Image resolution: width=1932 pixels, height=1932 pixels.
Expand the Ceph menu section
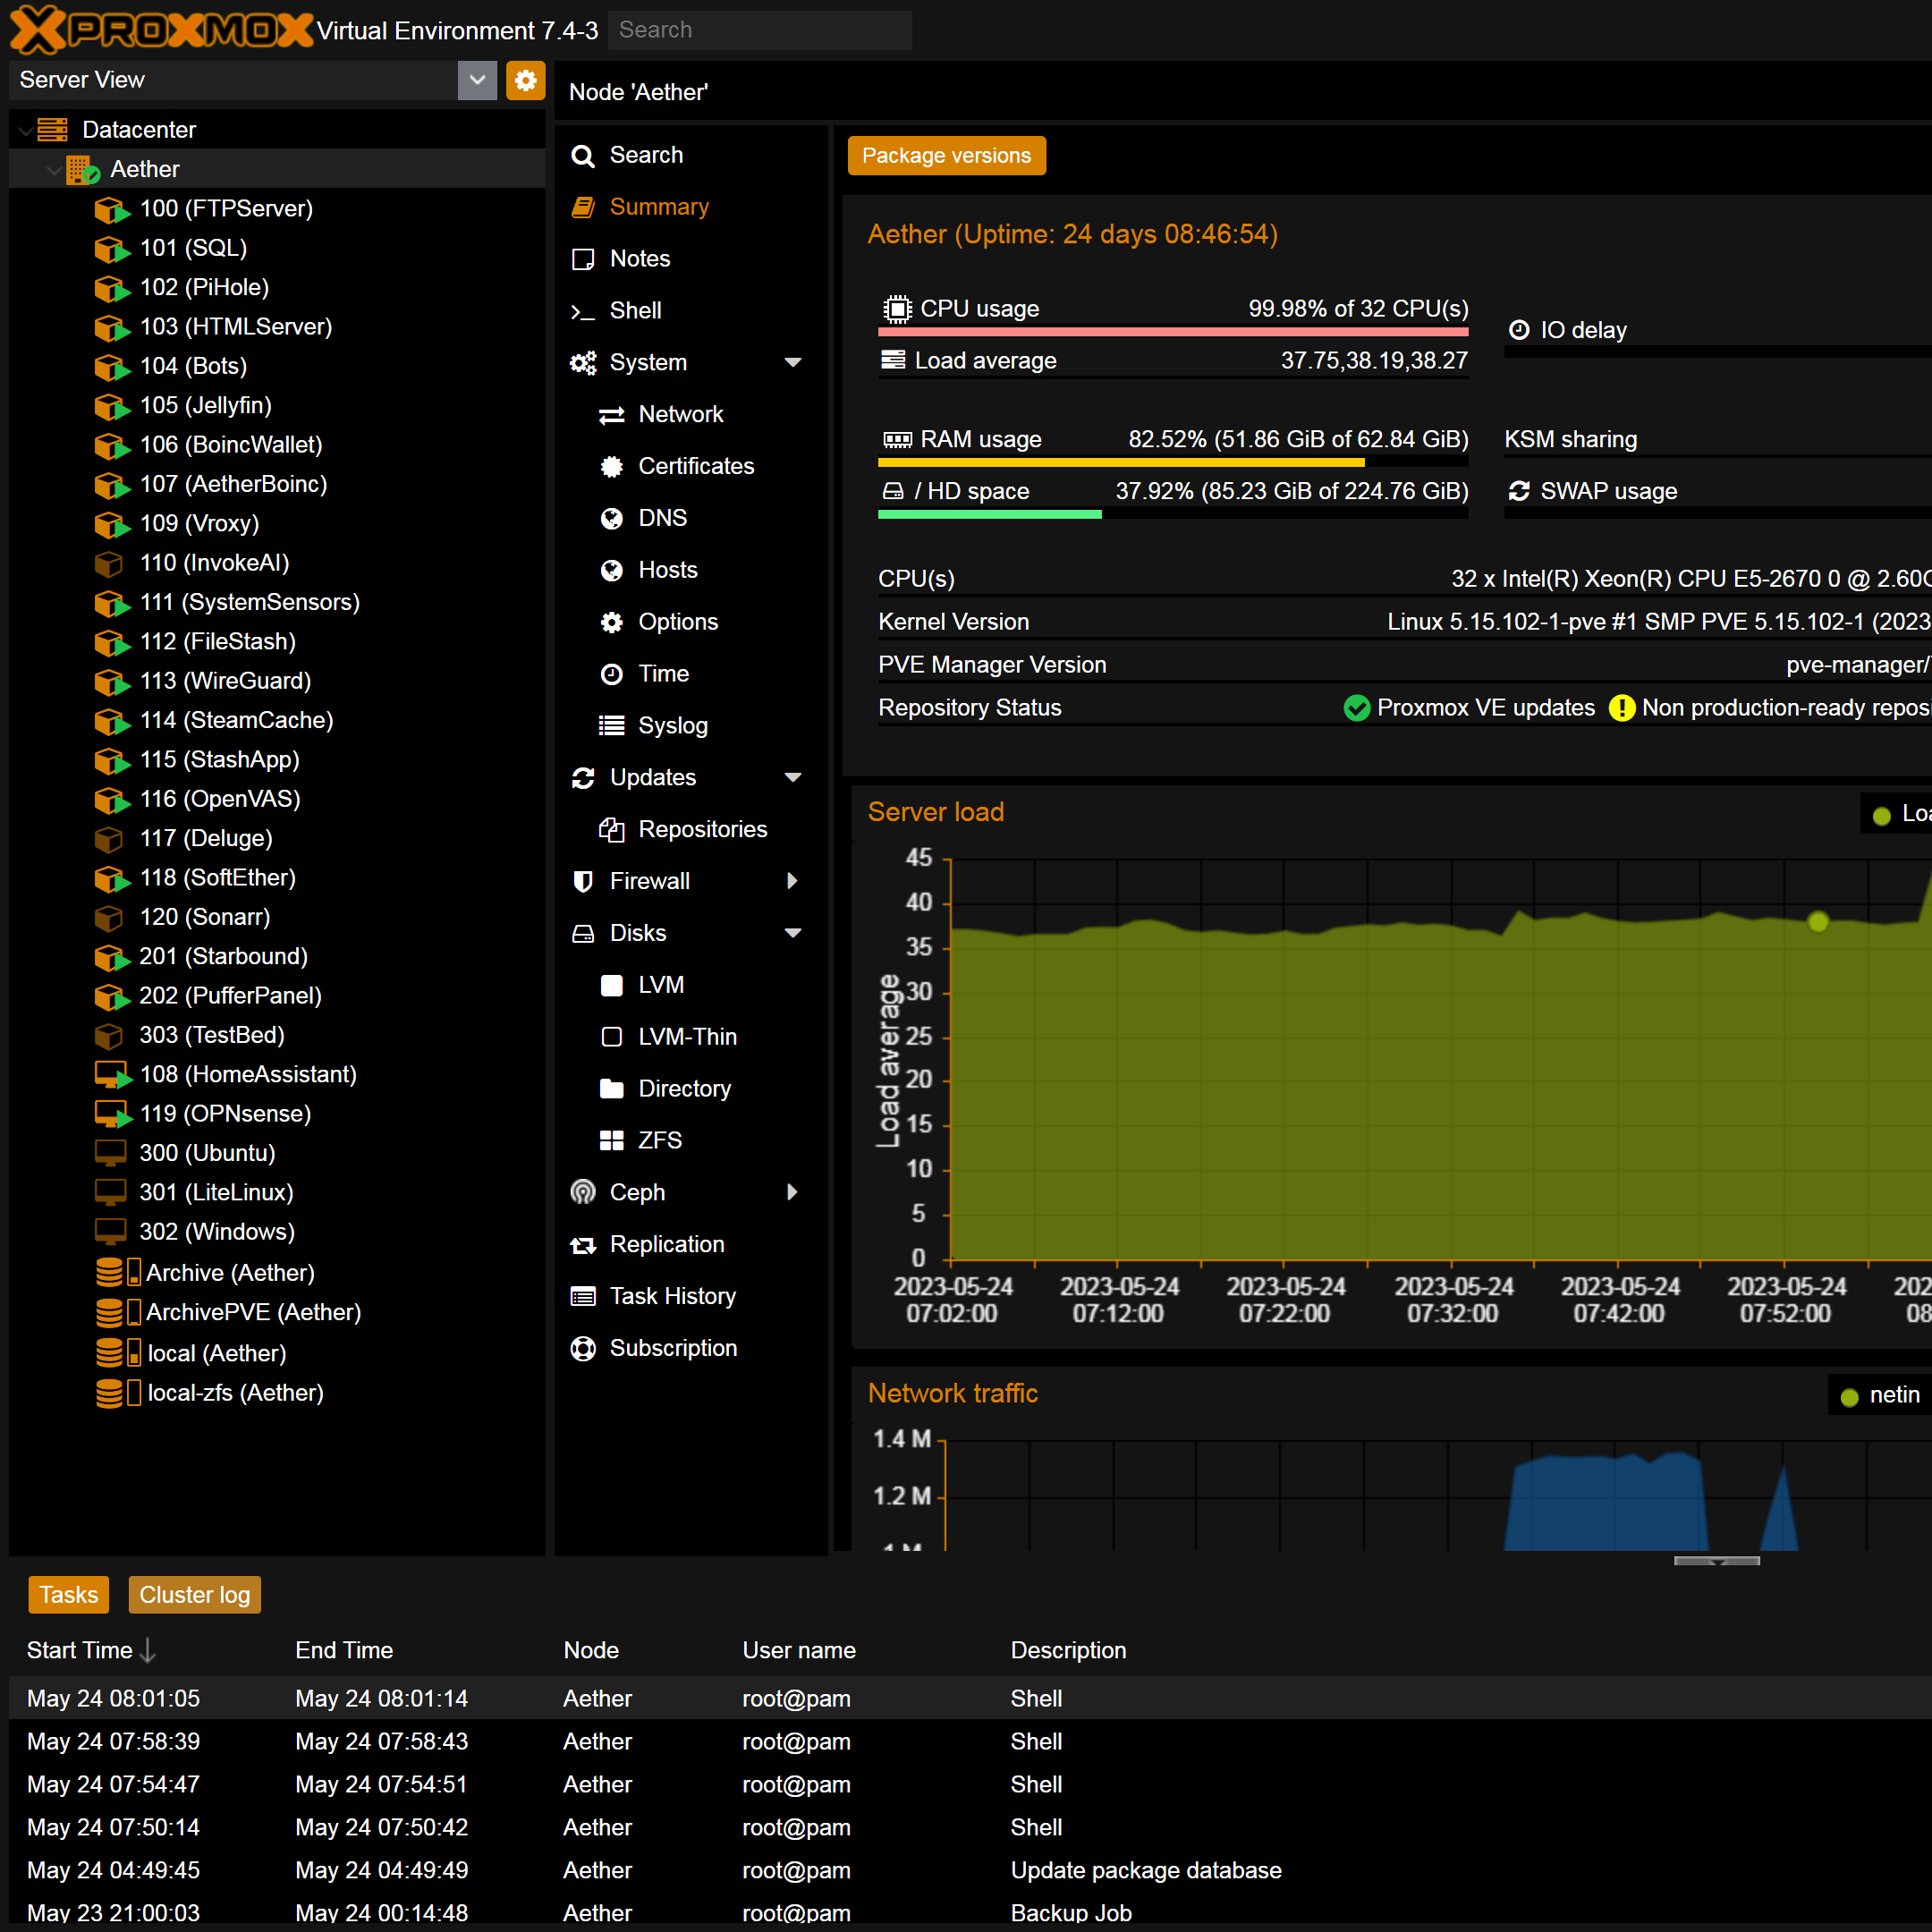click(x=793, y=1192)
